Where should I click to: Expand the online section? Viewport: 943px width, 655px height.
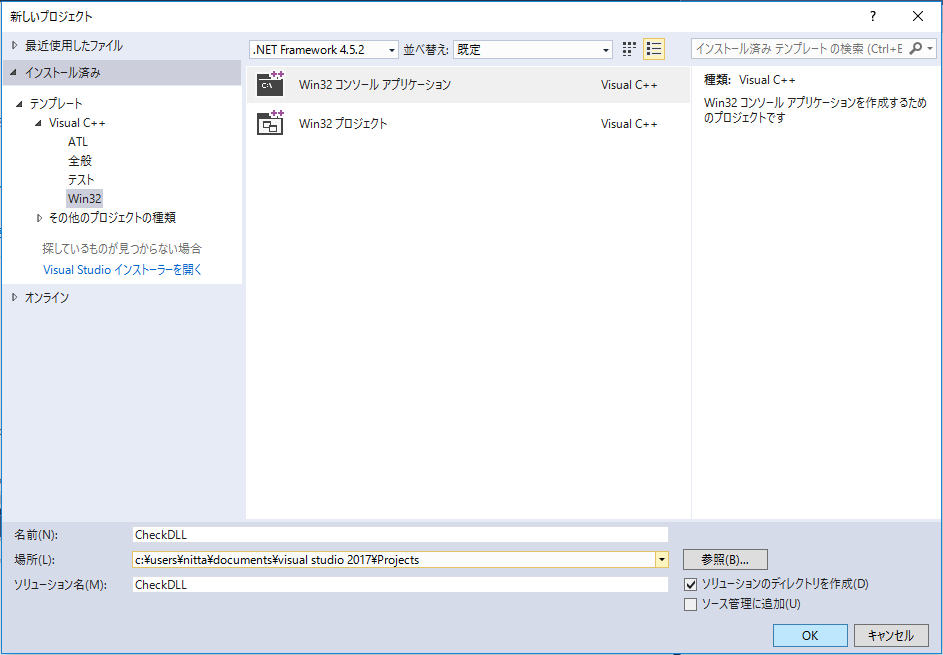14,298
